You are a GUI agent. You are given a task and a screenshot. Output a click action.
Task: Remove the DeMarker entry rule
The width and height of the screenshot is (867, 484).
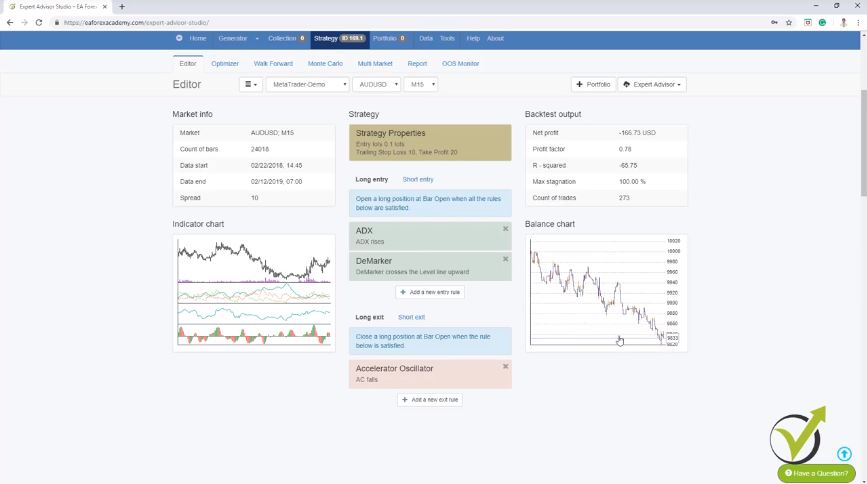pyautogui.click(x=505, y=258)
